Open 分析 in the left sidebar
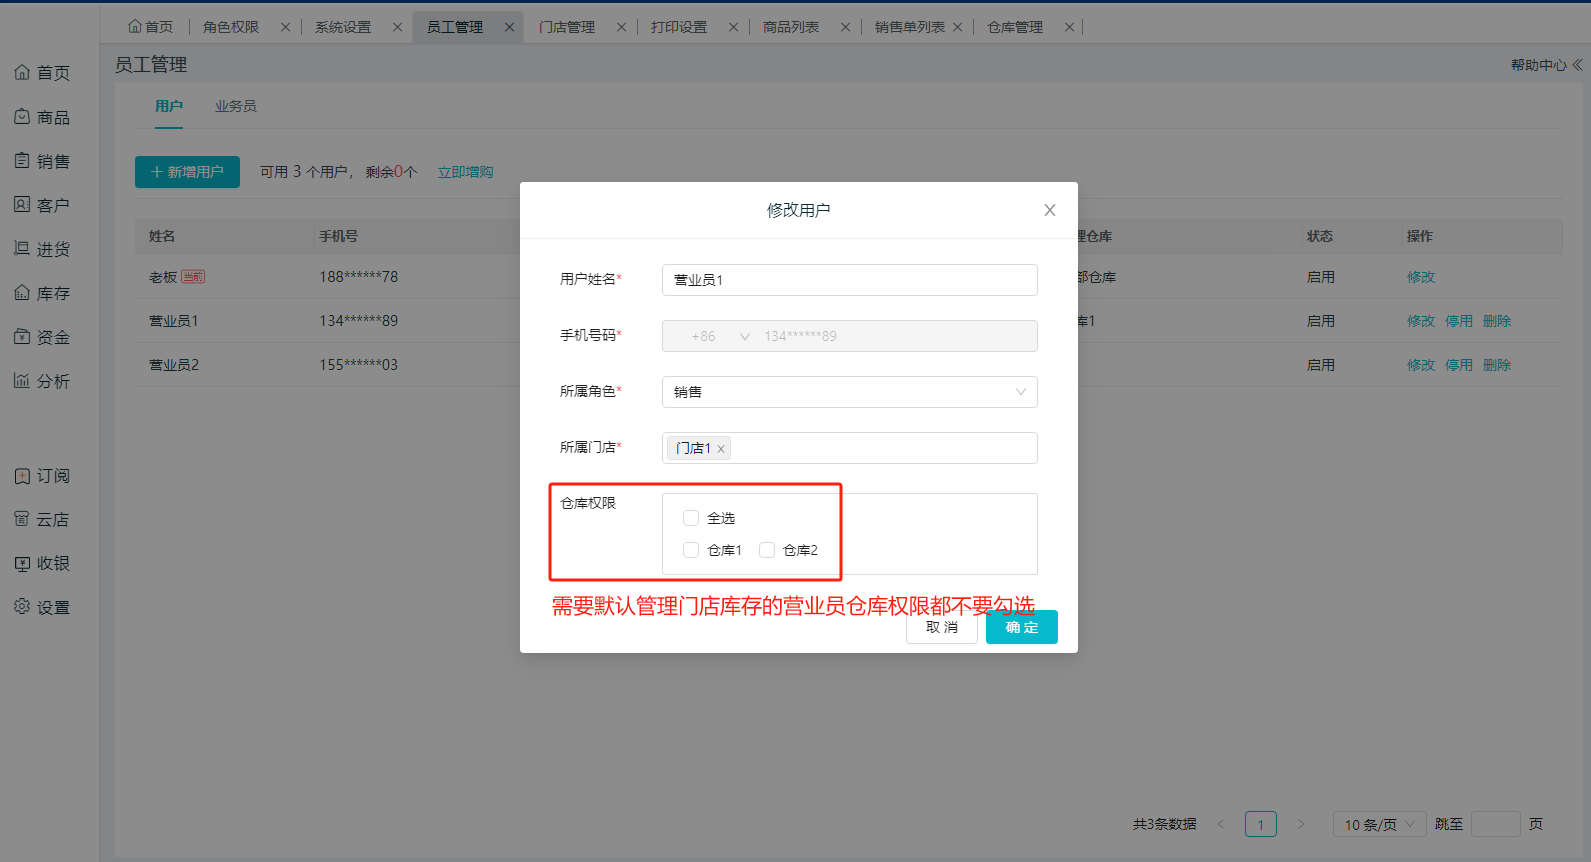1591x862 pixels. 42,381
